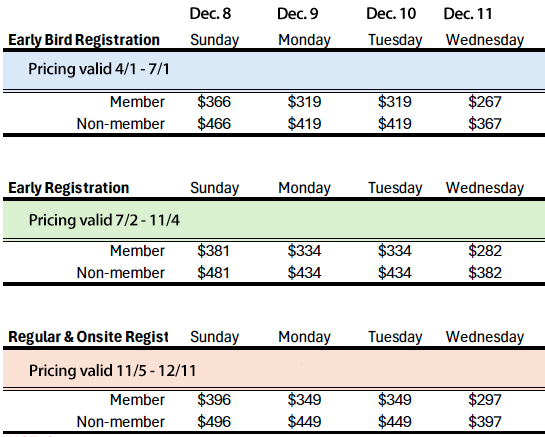This screenshot has width=545, height=437.
Task: Select Early Registration Member Sunday price $381
Action: click(213, 251)
